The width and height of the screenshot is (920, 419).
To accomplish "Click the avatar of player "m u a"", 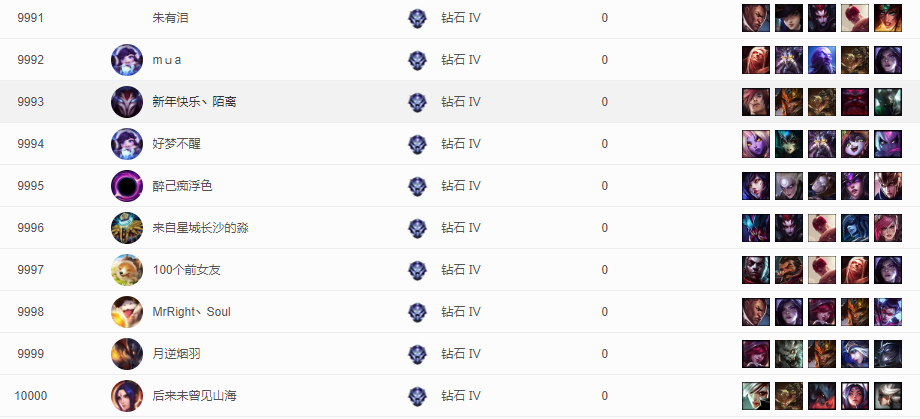I will click(x=127, y=60).
